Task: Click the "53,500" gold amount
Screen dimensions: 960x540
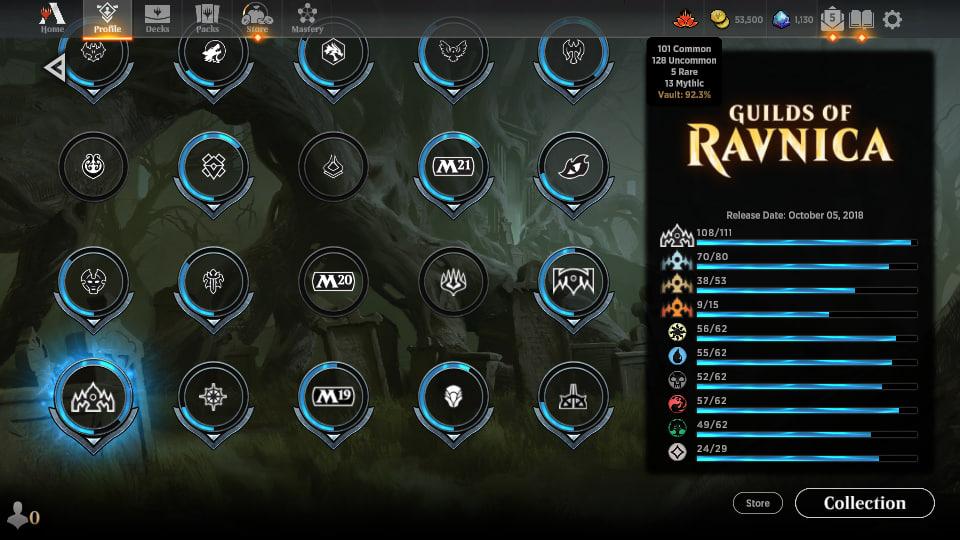Action: (x=748, y=20)
